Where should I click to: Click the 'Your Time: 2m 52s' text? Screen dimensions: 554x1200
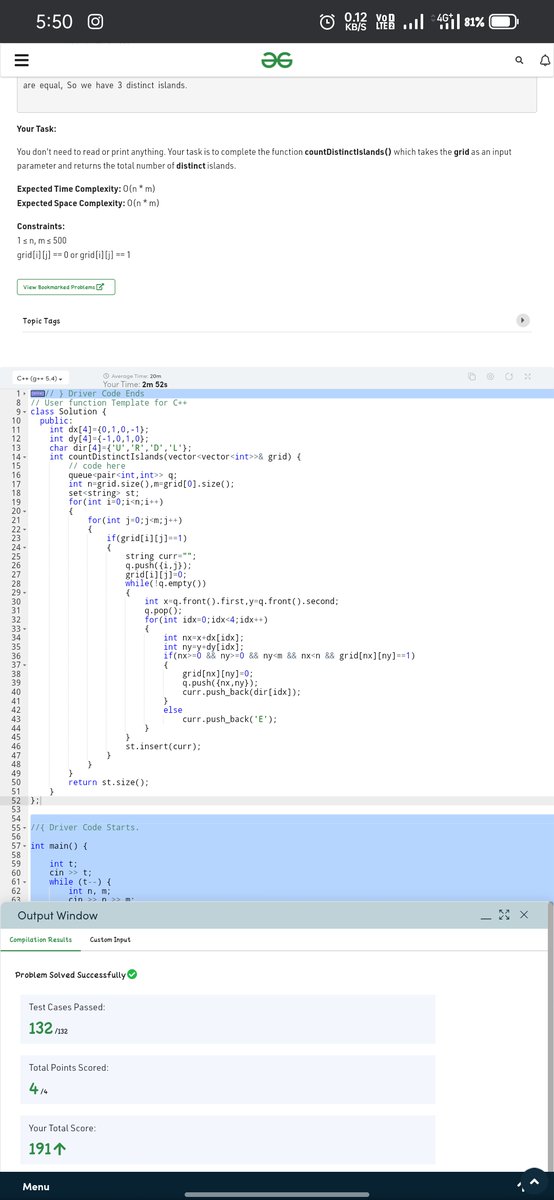(136, 384)
